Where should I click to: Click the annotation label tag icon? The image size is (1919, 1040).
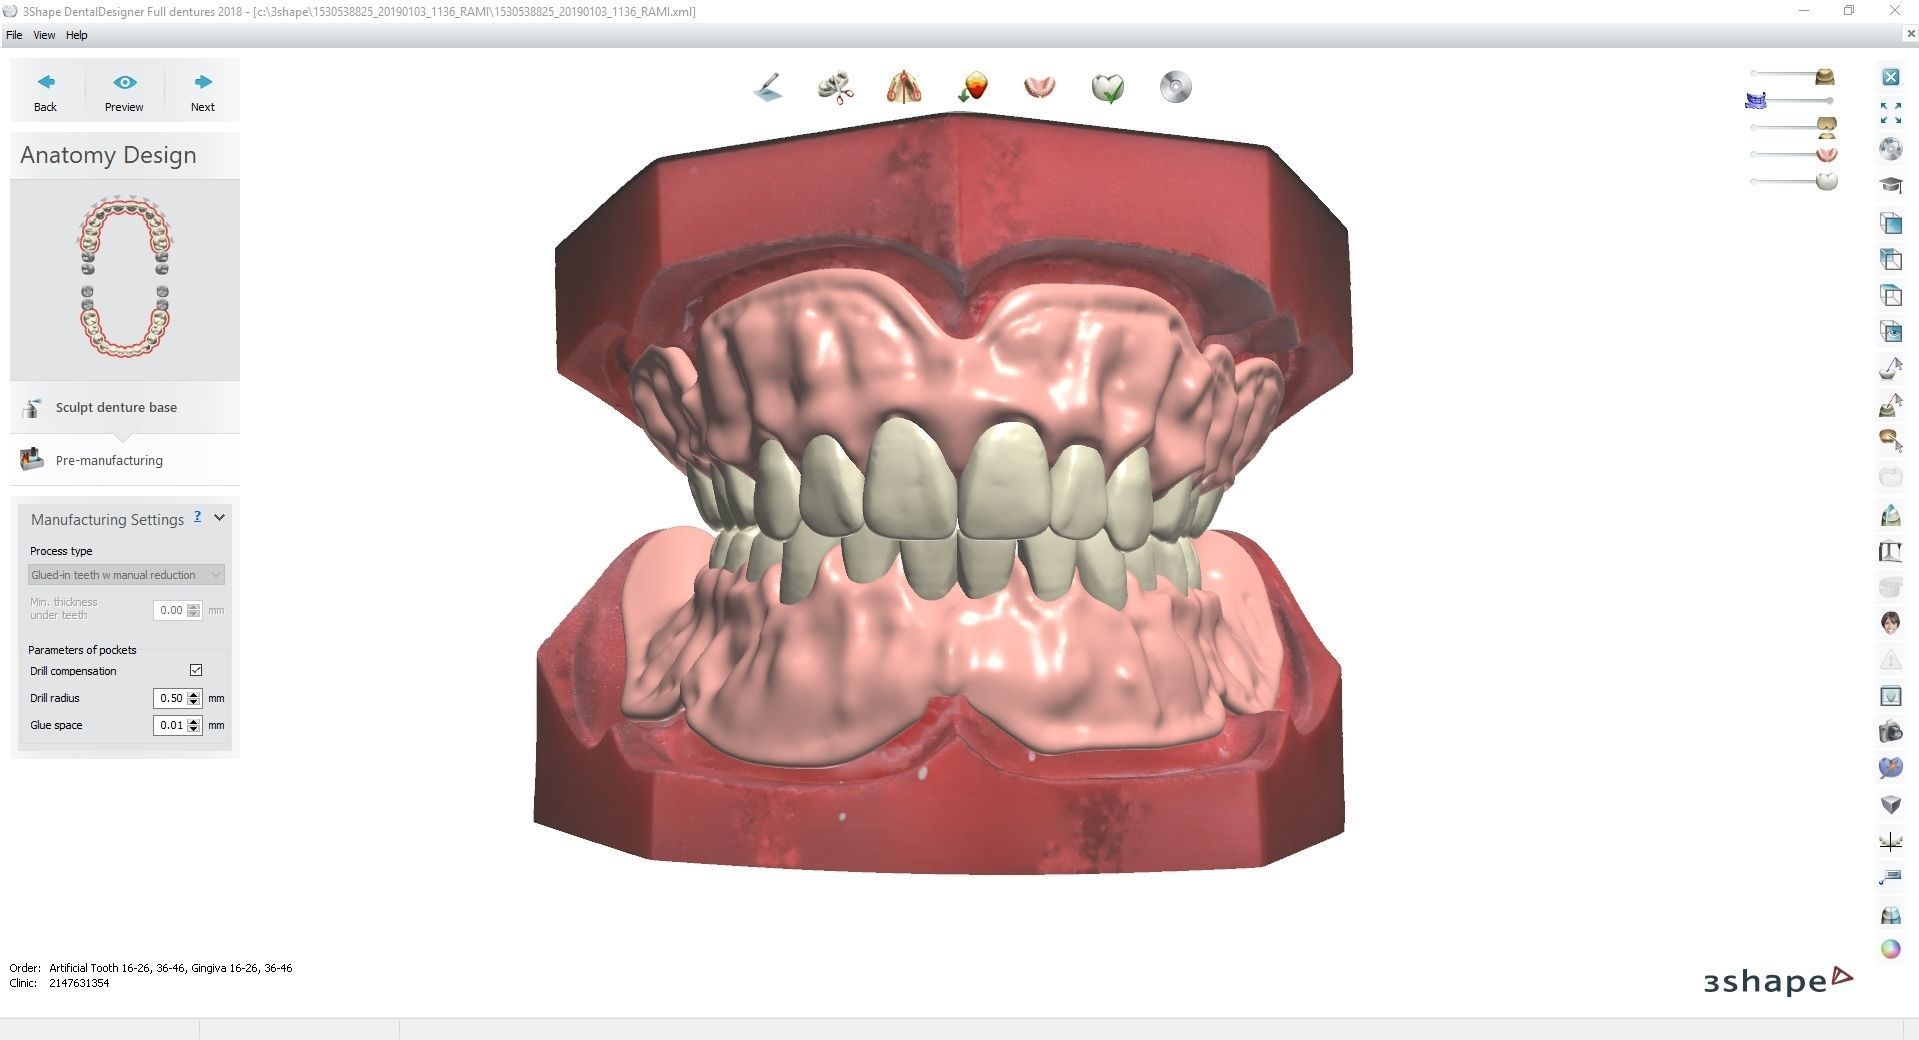[1891, 877]
